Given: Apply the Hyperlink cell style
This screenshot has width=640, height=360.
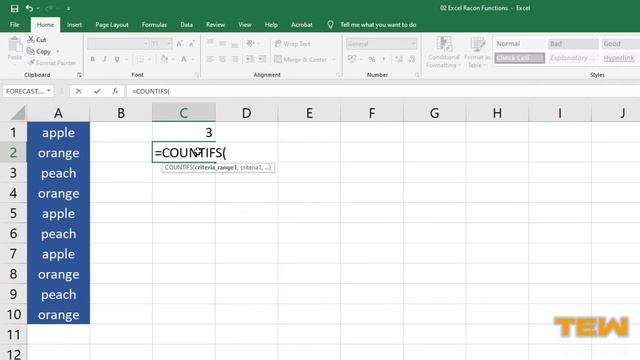Looking at the screenshot, I should [620, 58].
